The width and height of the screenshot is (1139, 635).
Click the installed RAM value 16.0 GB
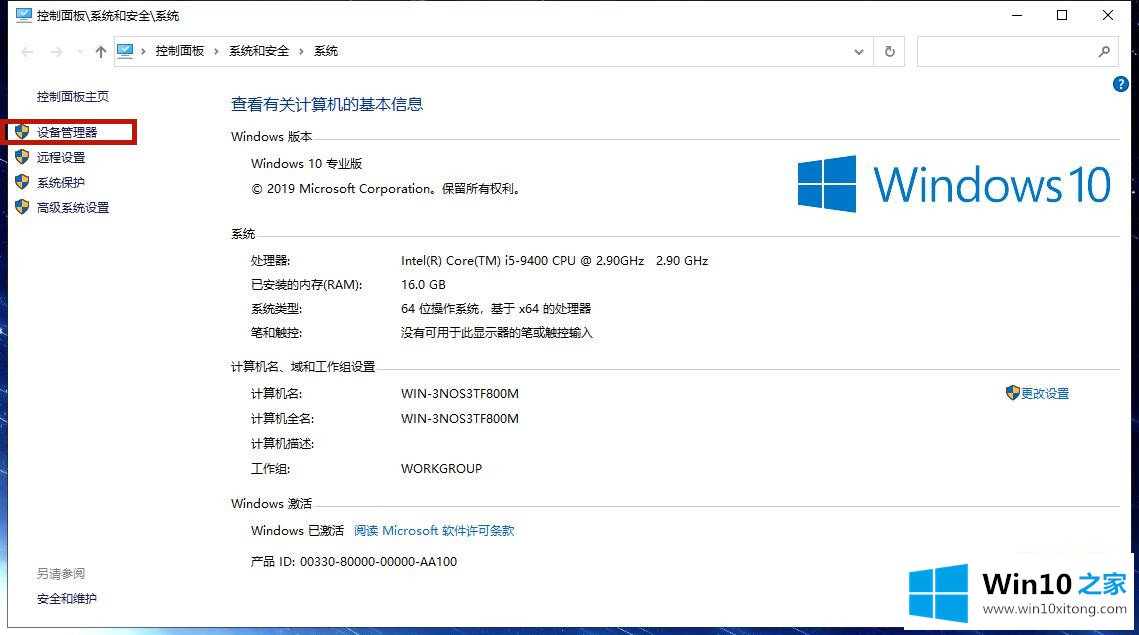[x=423, y=285]
